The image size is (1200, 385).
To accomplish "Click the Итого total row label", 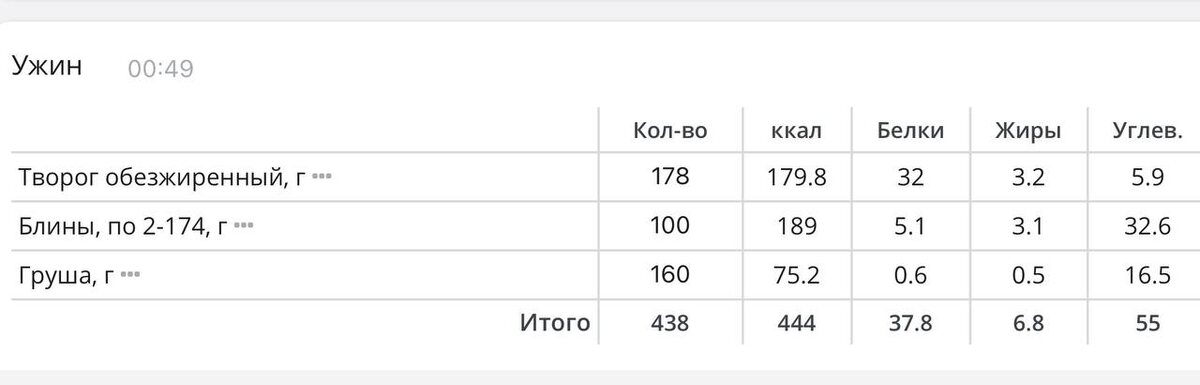I will point(555,323).
